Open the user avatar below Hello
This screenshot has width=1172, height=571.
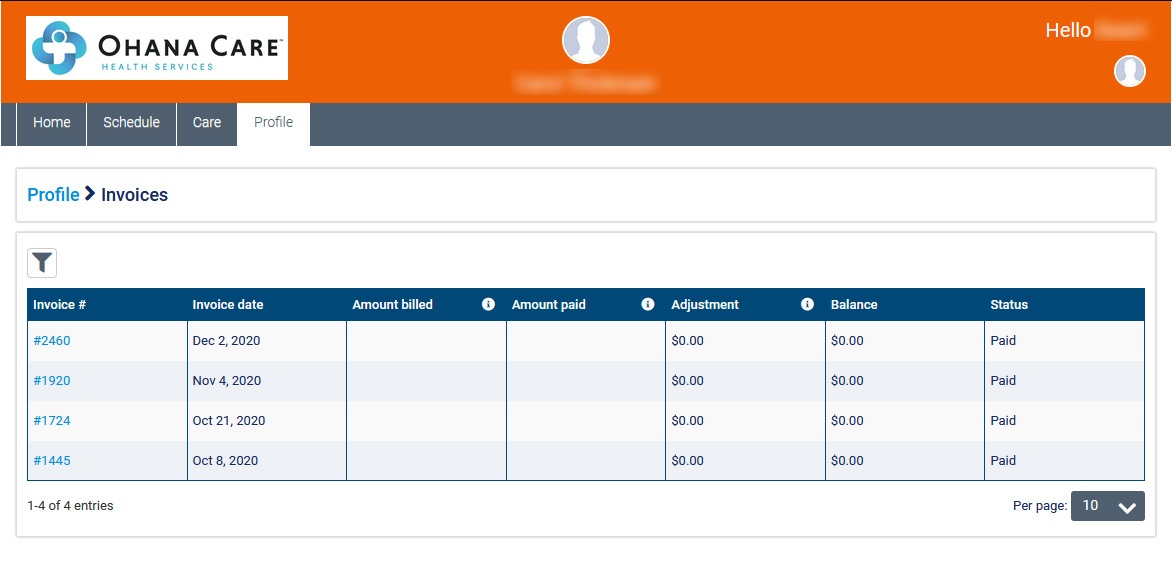[x=1130, y=71]
